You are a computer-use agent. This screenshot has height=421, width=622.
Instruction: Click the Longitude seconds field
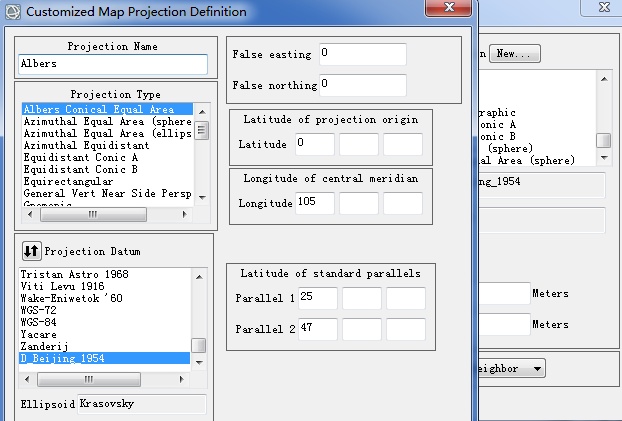(403, 203)
